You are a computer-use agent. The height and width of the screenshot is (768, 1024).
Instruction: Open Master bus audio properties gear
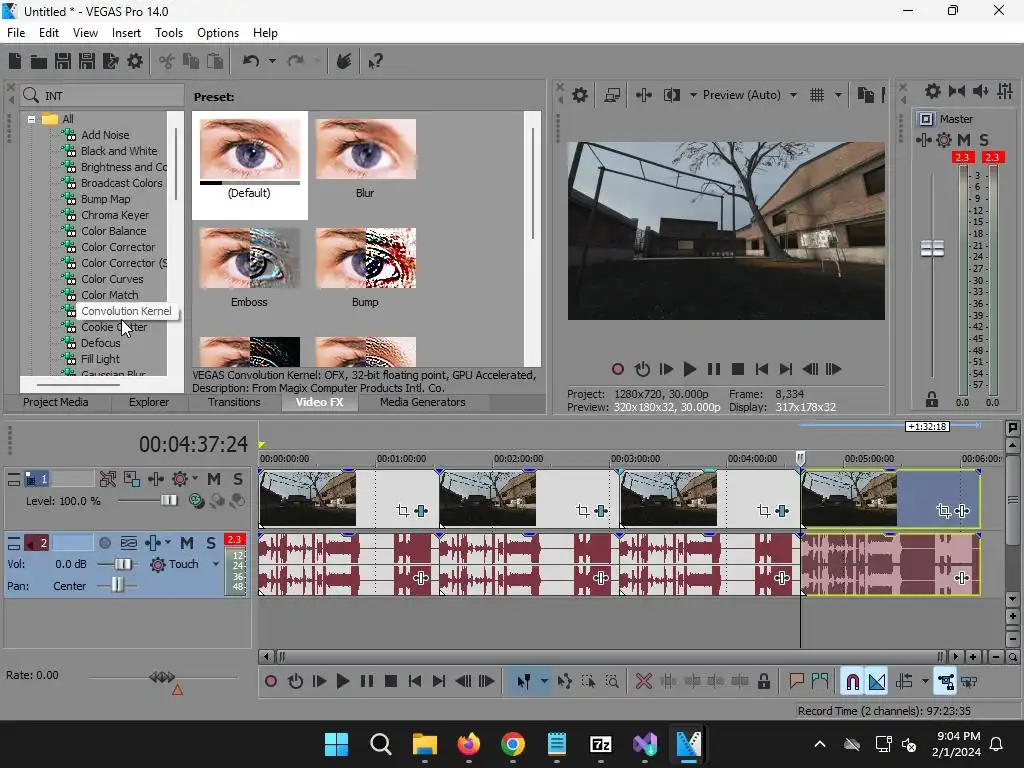tap(933, 91)
